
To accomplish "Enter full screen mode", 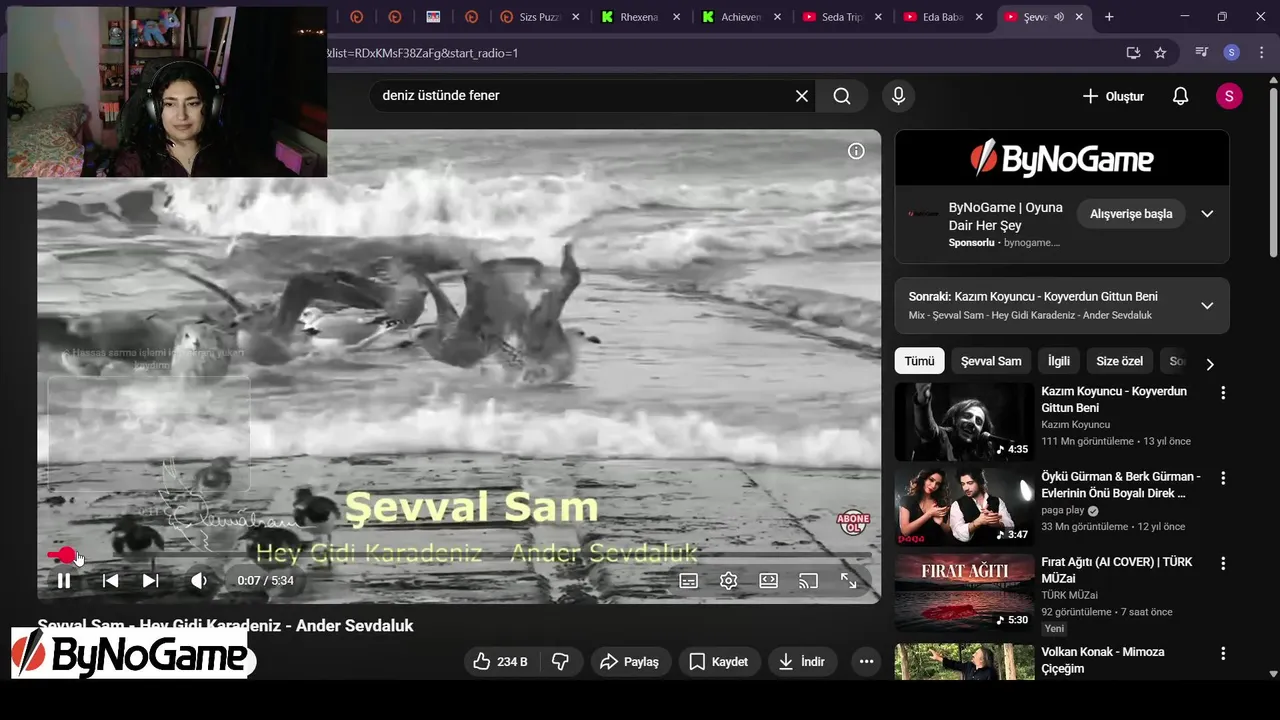I will point(848,581).
